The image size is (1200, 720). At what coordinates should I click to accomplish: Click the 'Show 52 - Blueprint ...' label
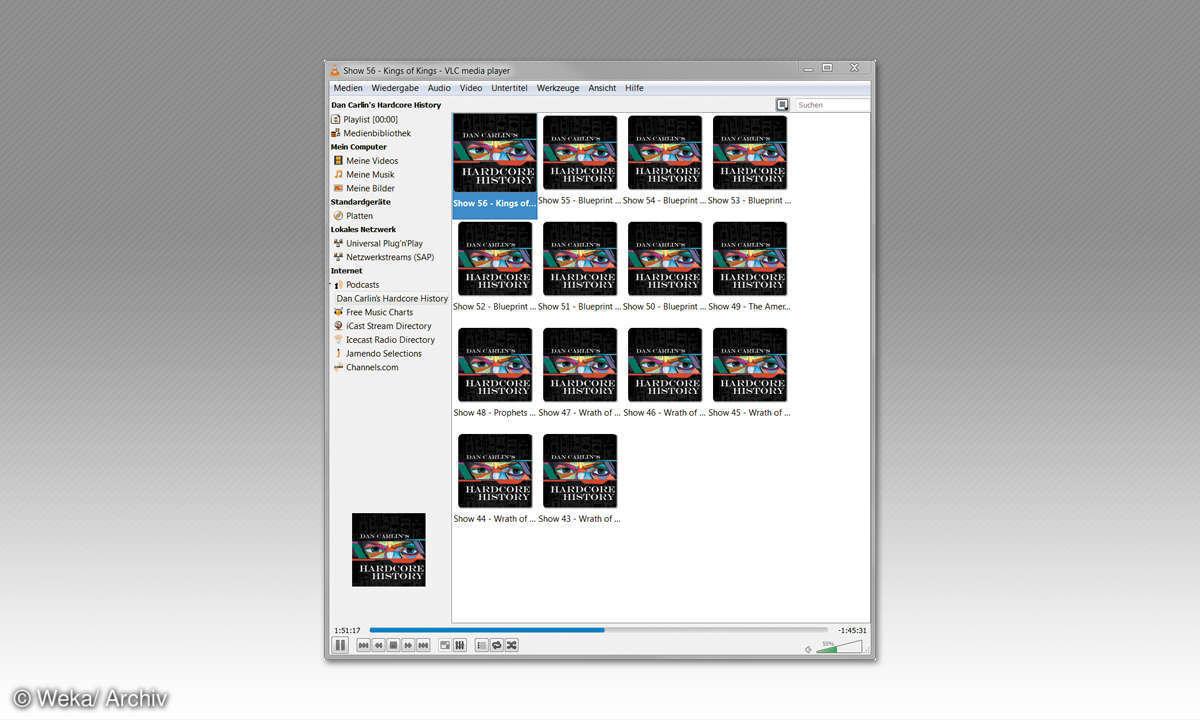pos(494,307)
